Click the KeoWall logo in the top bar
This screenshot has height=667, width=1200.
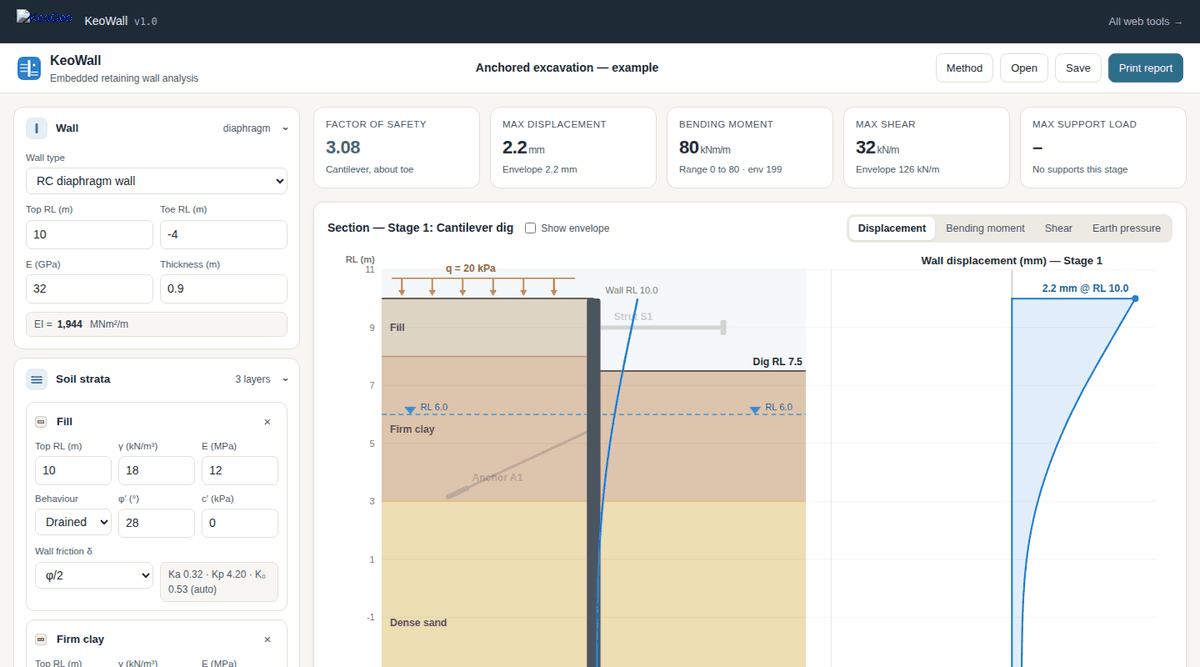45,19
